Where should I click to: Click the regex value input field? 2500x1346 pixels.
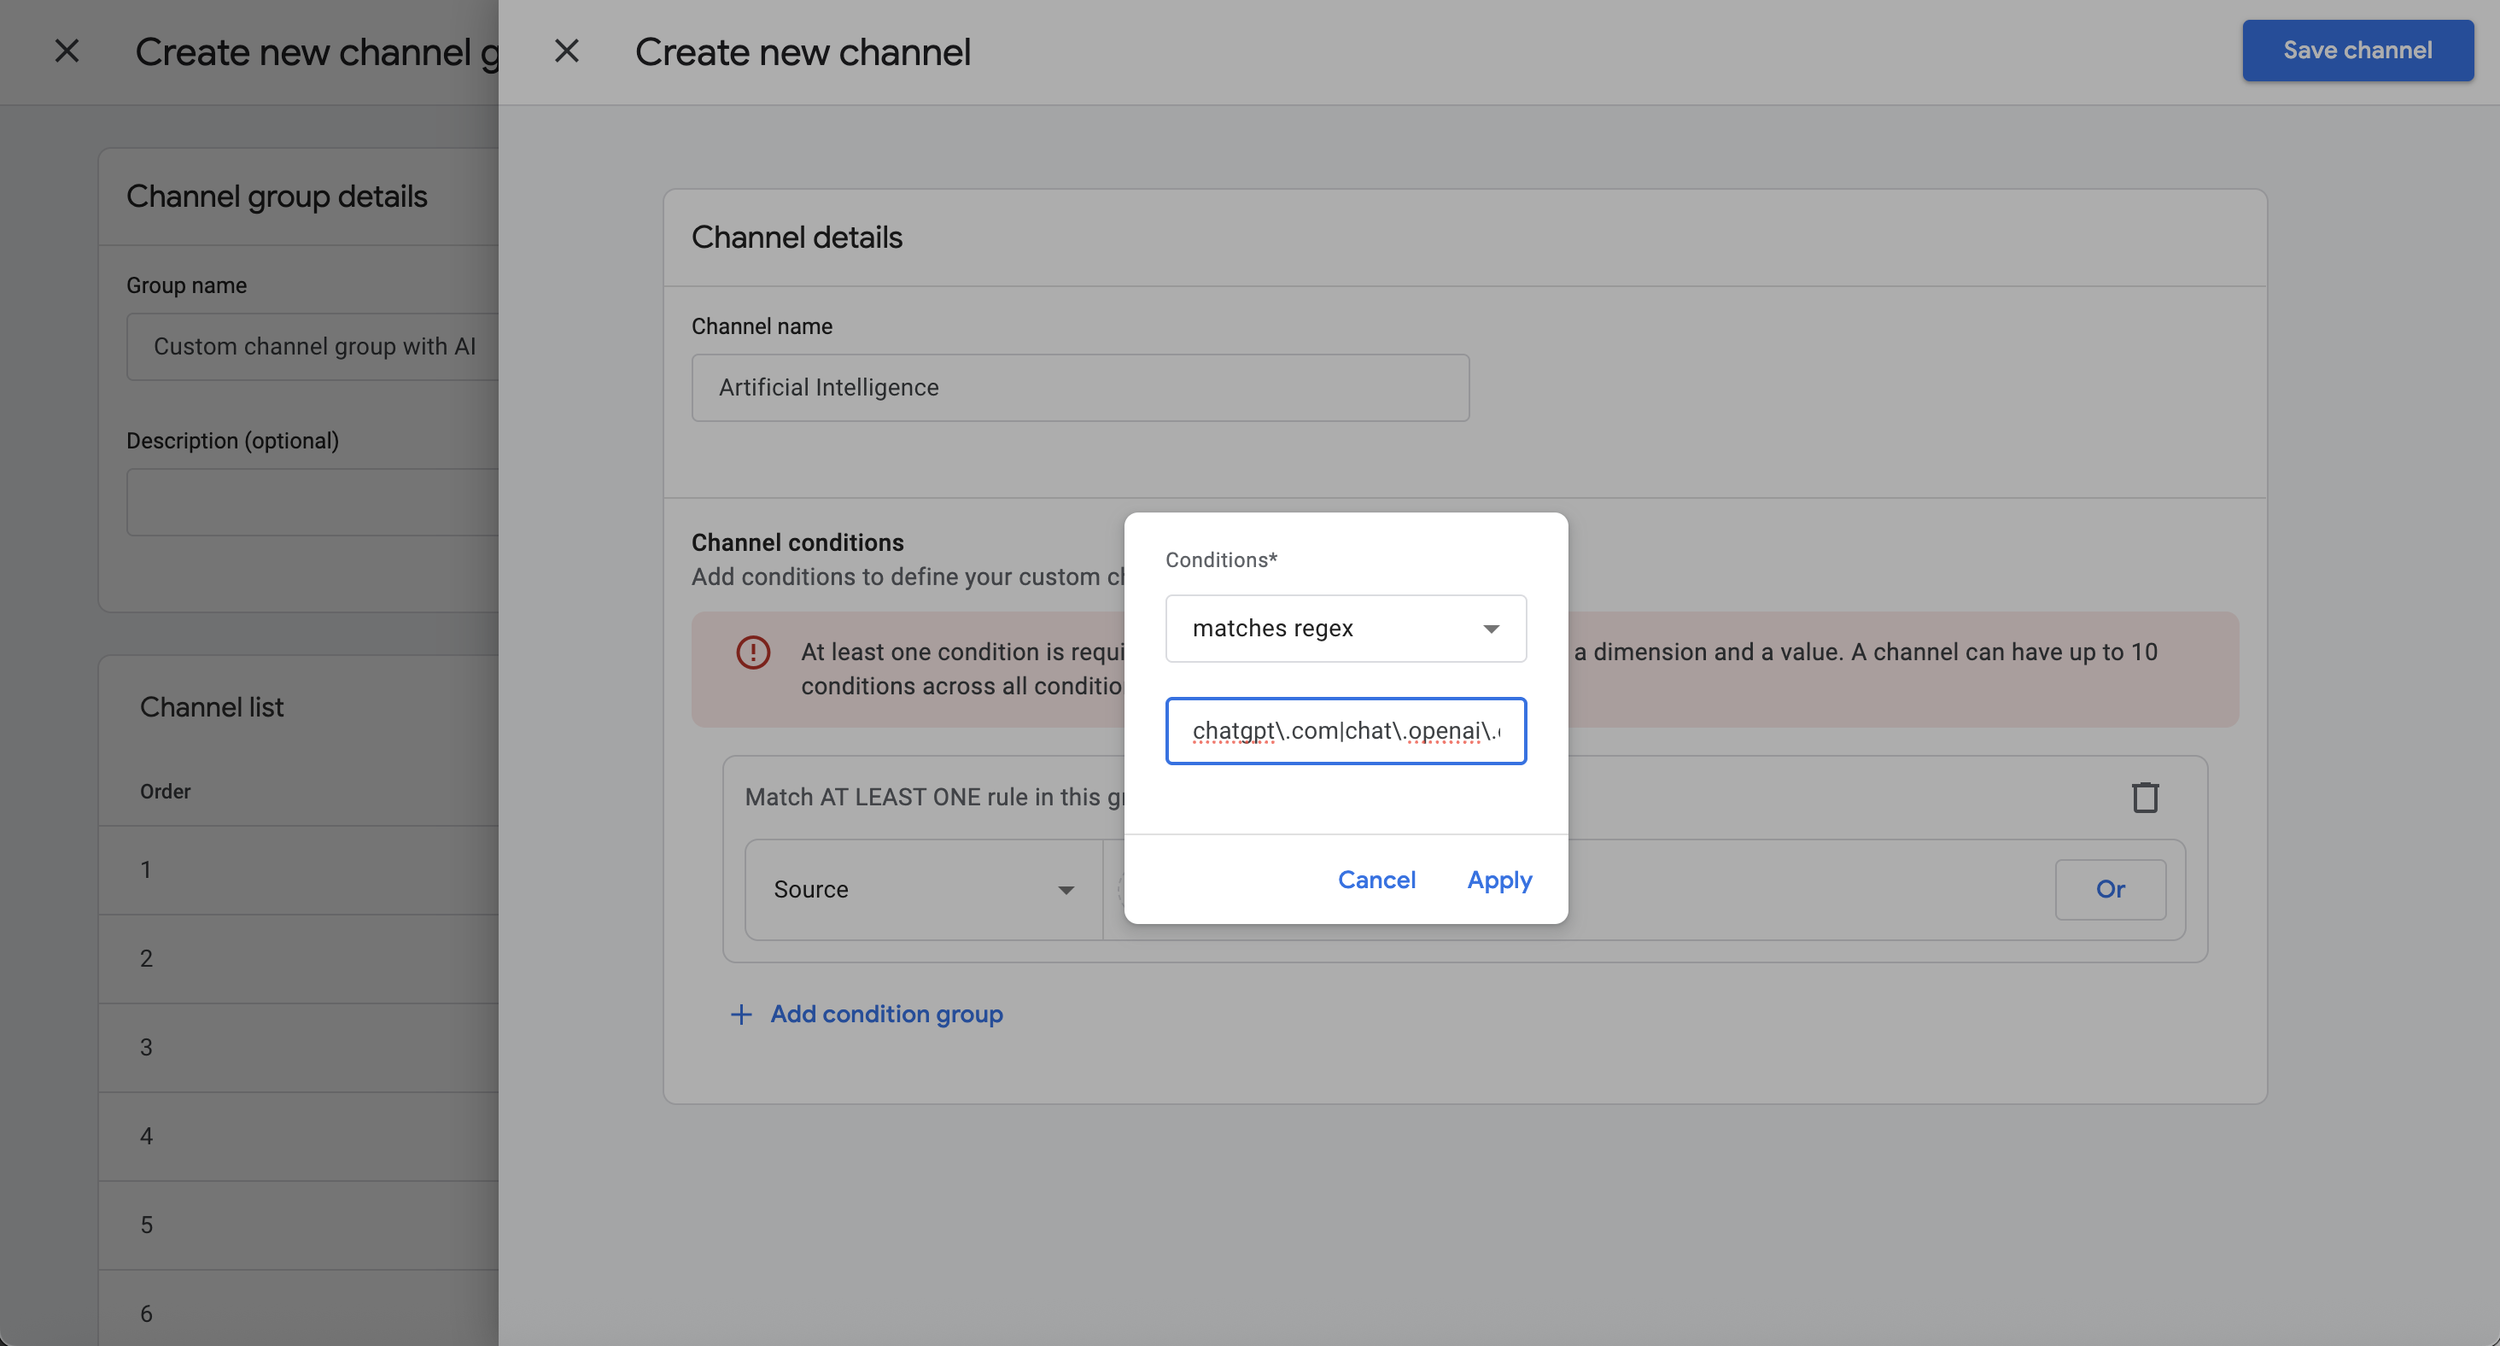(1345, 731)
